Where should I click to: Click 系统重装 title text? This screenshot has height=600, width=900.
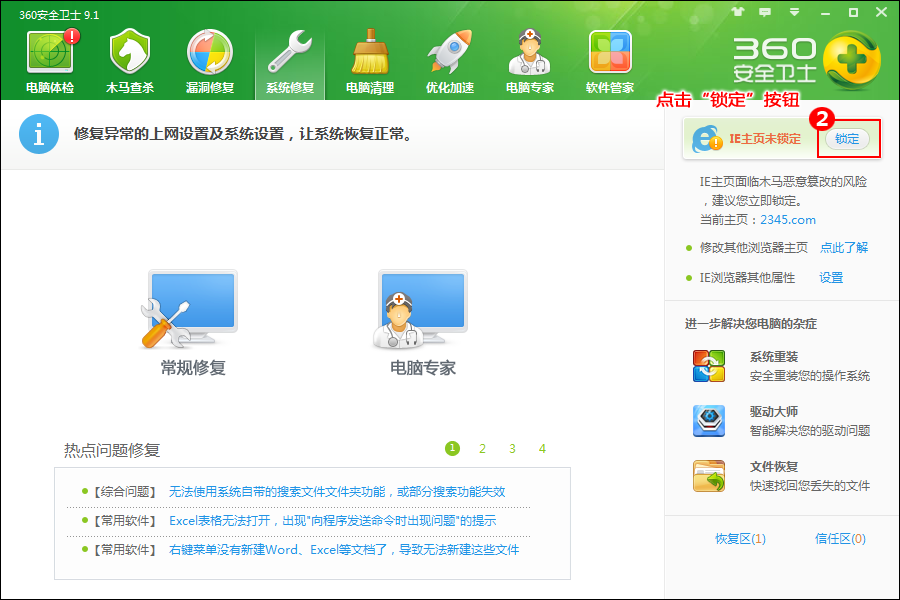pyautogui.click(x=774, y=357)
